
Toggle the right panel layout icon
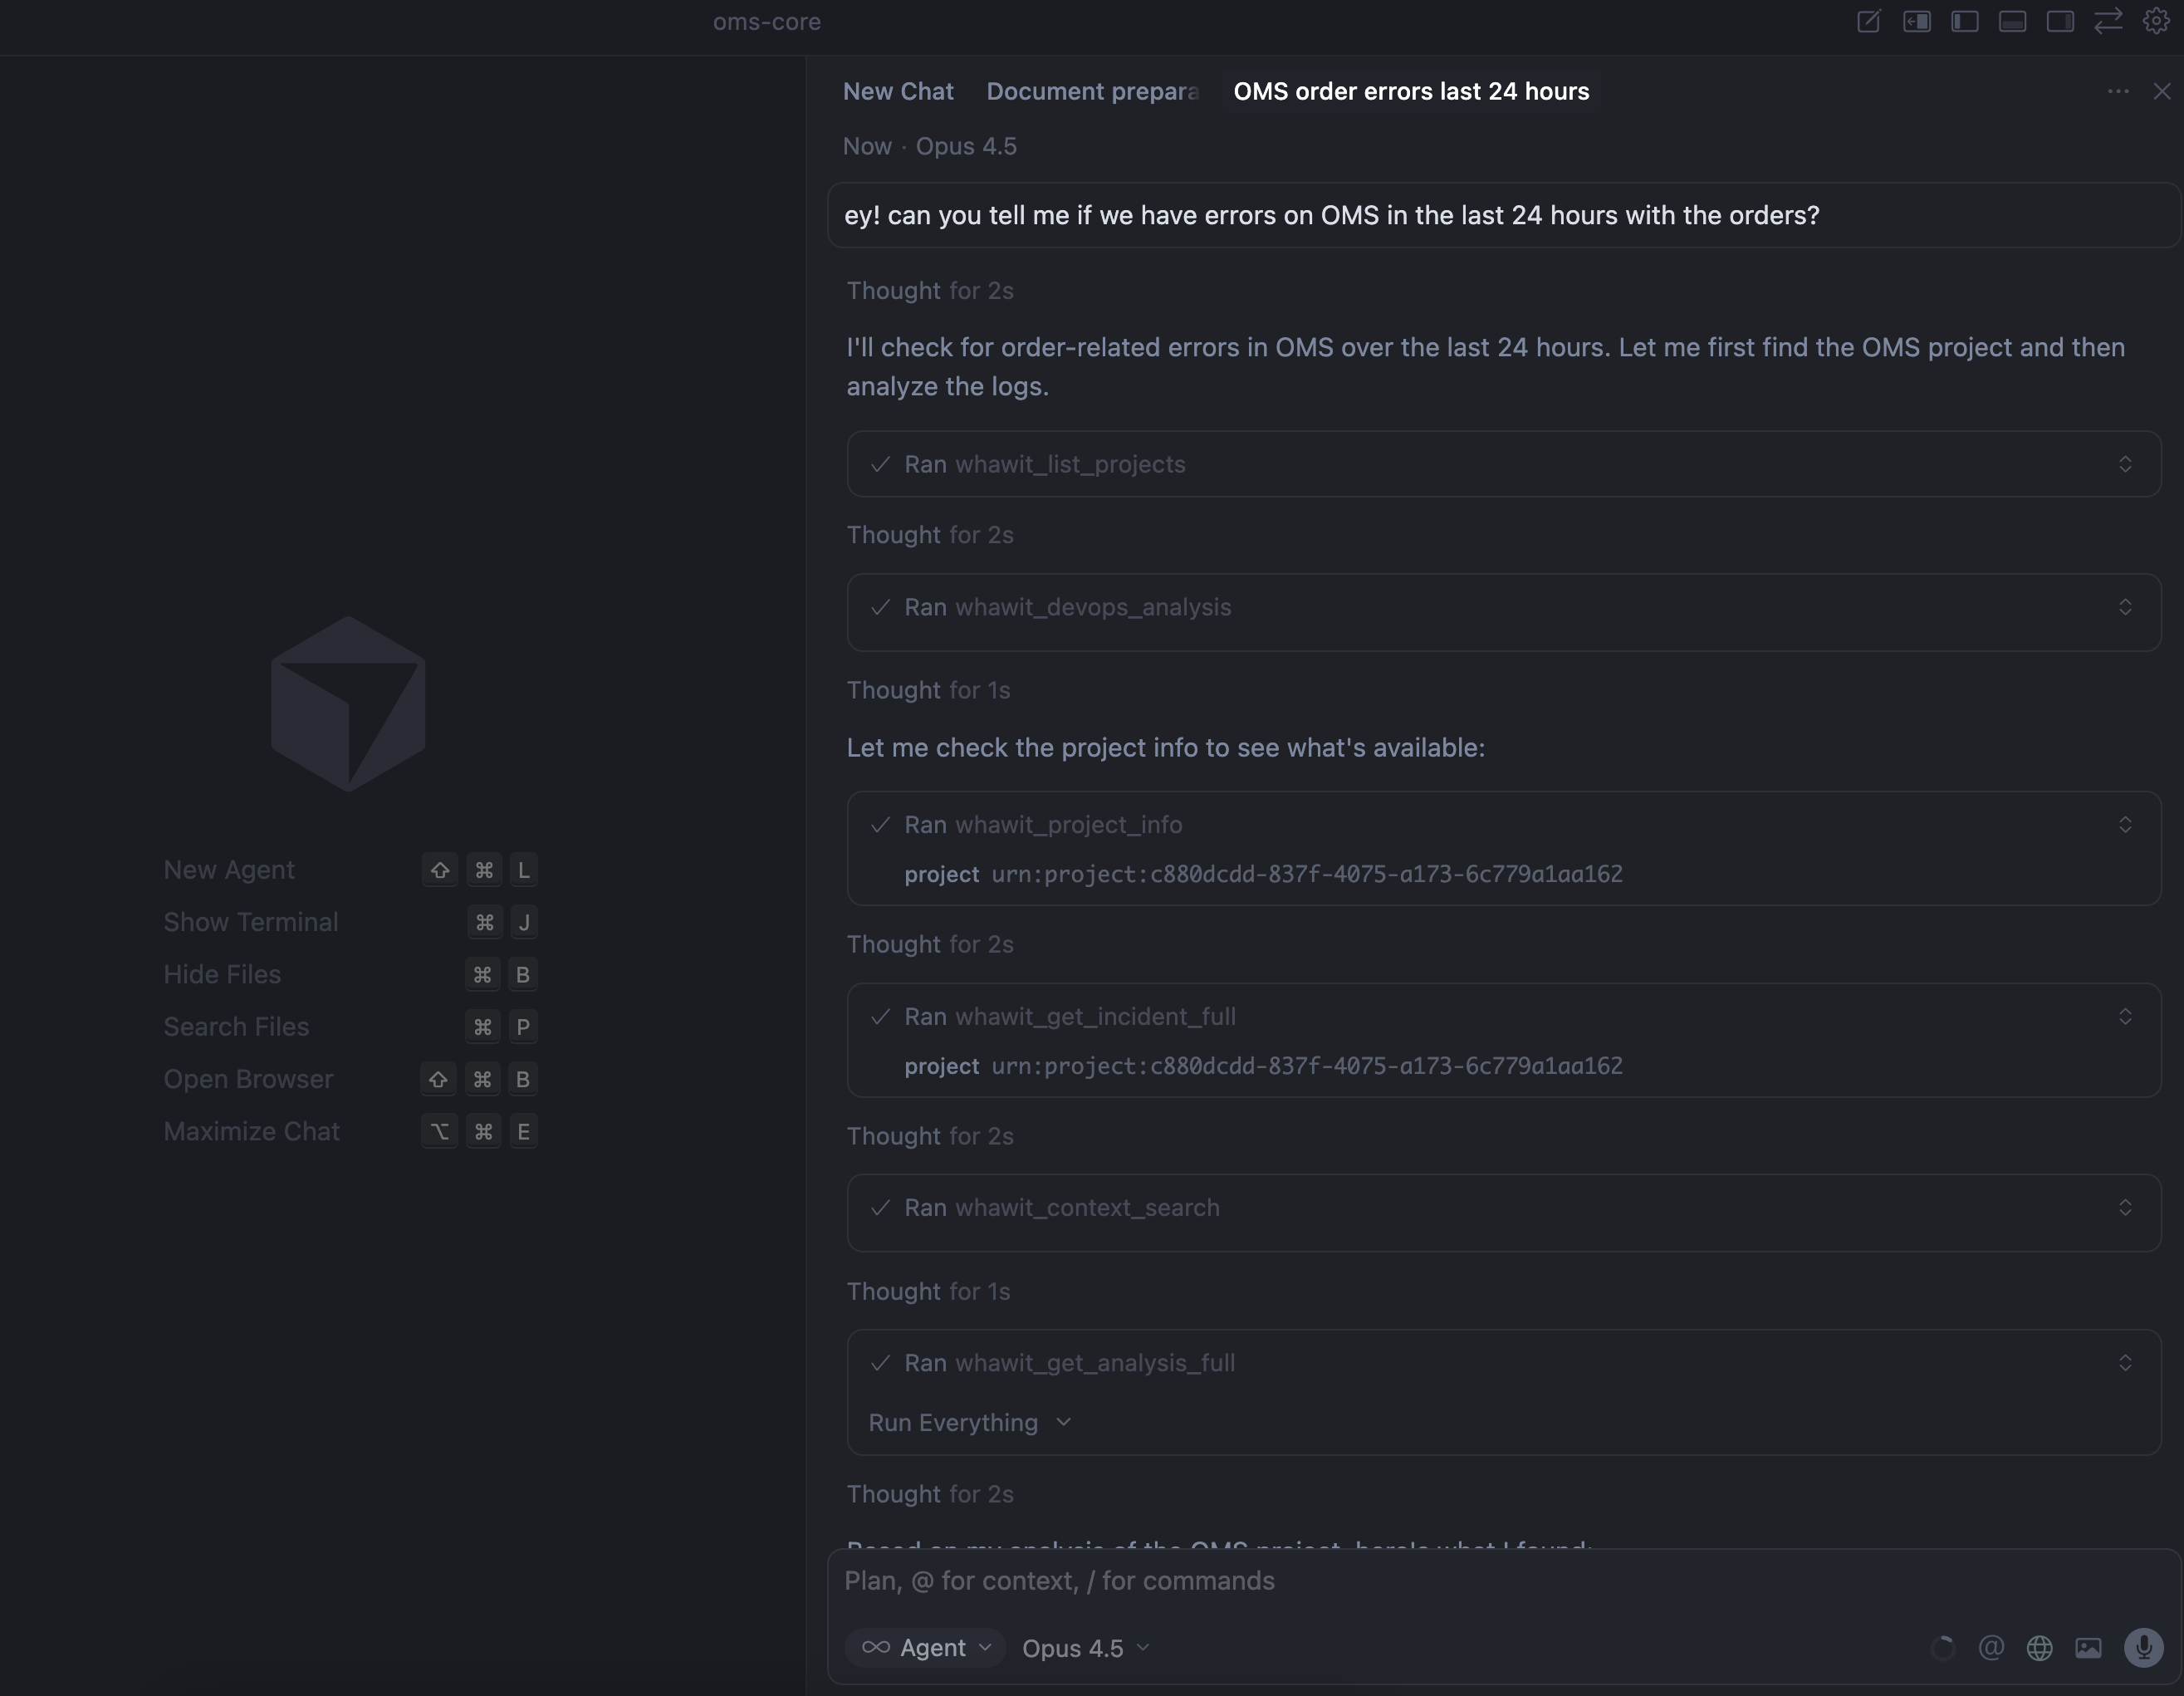coord(2061,21)
